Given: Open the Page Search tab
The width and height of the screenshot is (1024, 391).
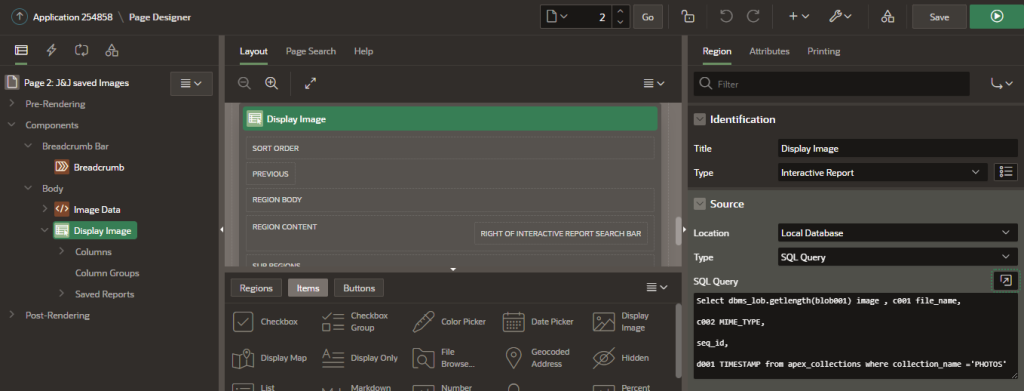Looking at the screenshot, I should [311, 51].
